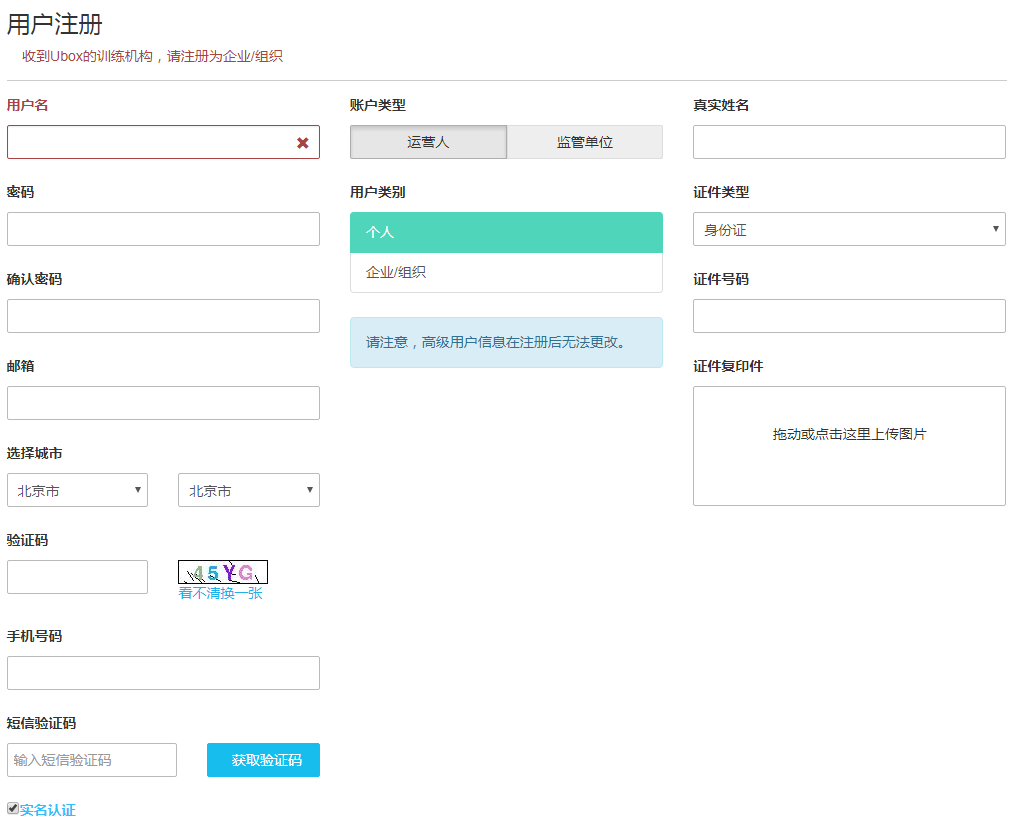Select 监管单位 account type
Screen dimensions: 1032x833
click(584, 142)
